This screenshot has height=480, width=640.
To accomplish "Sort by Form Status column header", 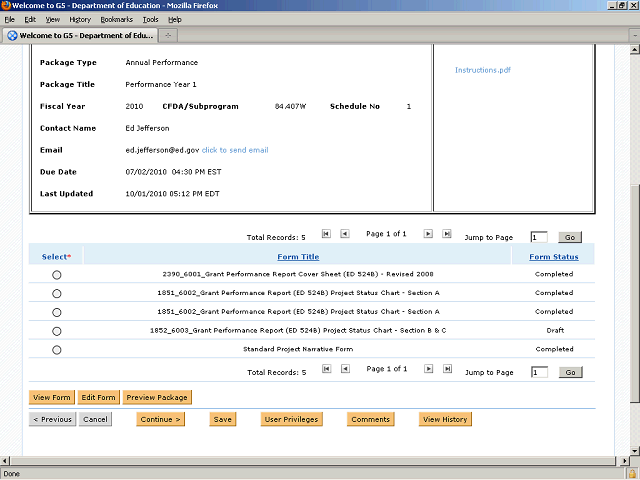I will coord(553,257).
